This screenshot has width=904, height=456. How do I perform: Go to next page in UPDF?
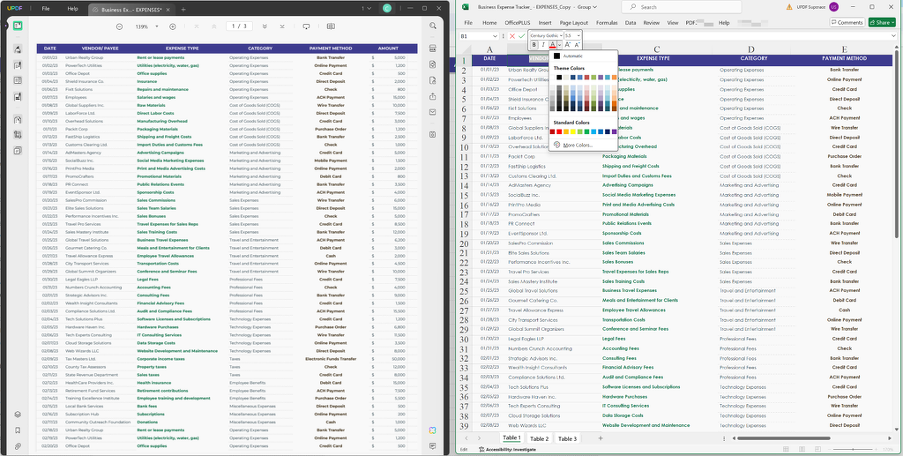point(265,27)
